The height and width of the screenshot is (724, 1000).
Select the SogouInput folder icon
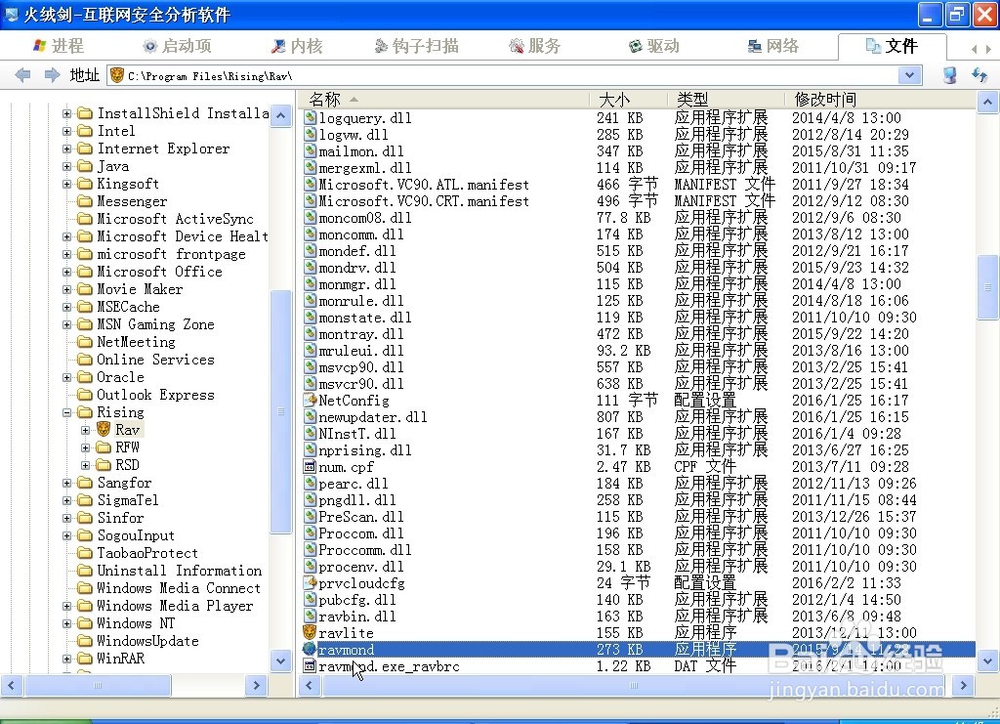85,536
